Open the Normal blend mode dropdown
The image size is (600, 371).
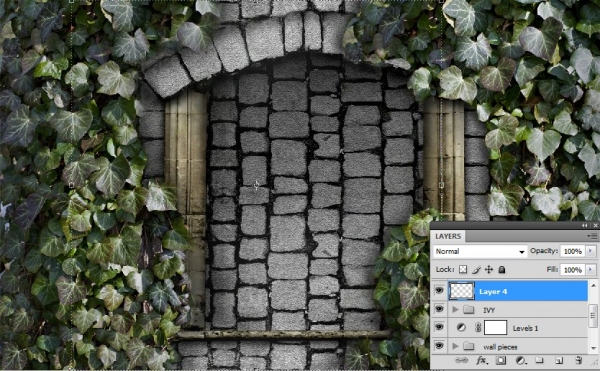point(480,251)
